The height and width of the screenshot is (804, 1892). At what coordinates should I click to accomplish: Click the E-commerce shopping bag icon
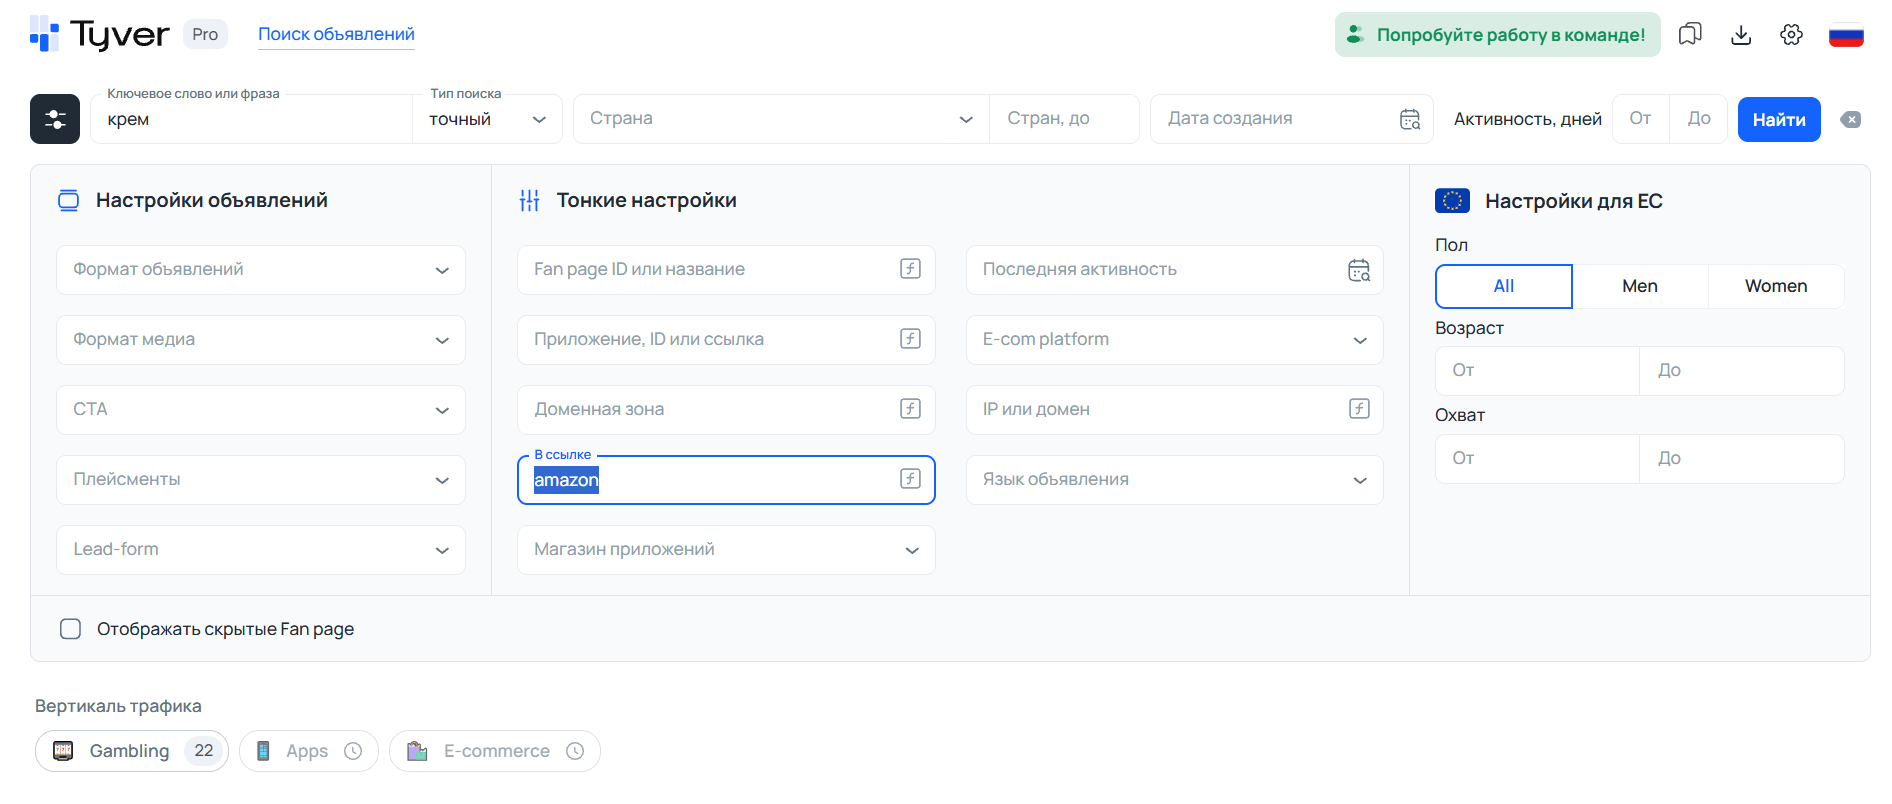417,751
